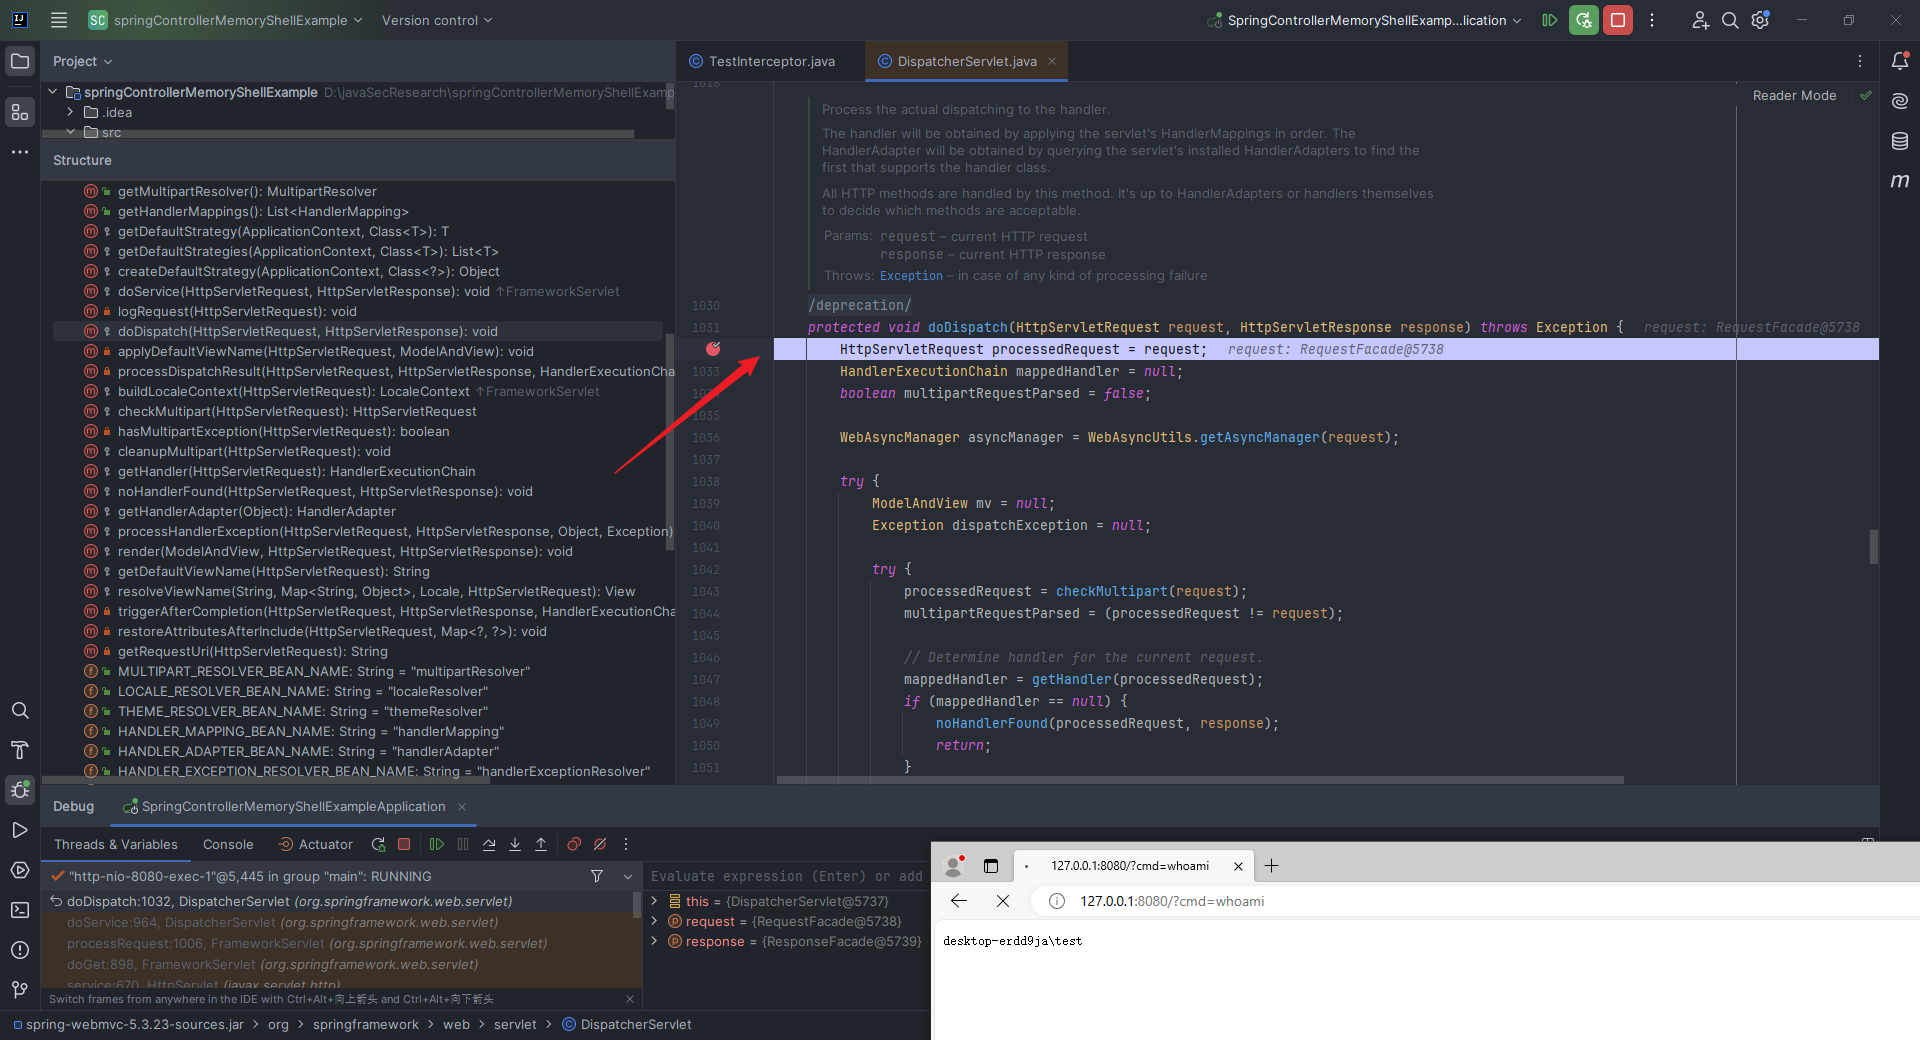The image size is (1920, 1040).
Task: Click red Stop button in debug toolbar
Action: click(404, 844)
